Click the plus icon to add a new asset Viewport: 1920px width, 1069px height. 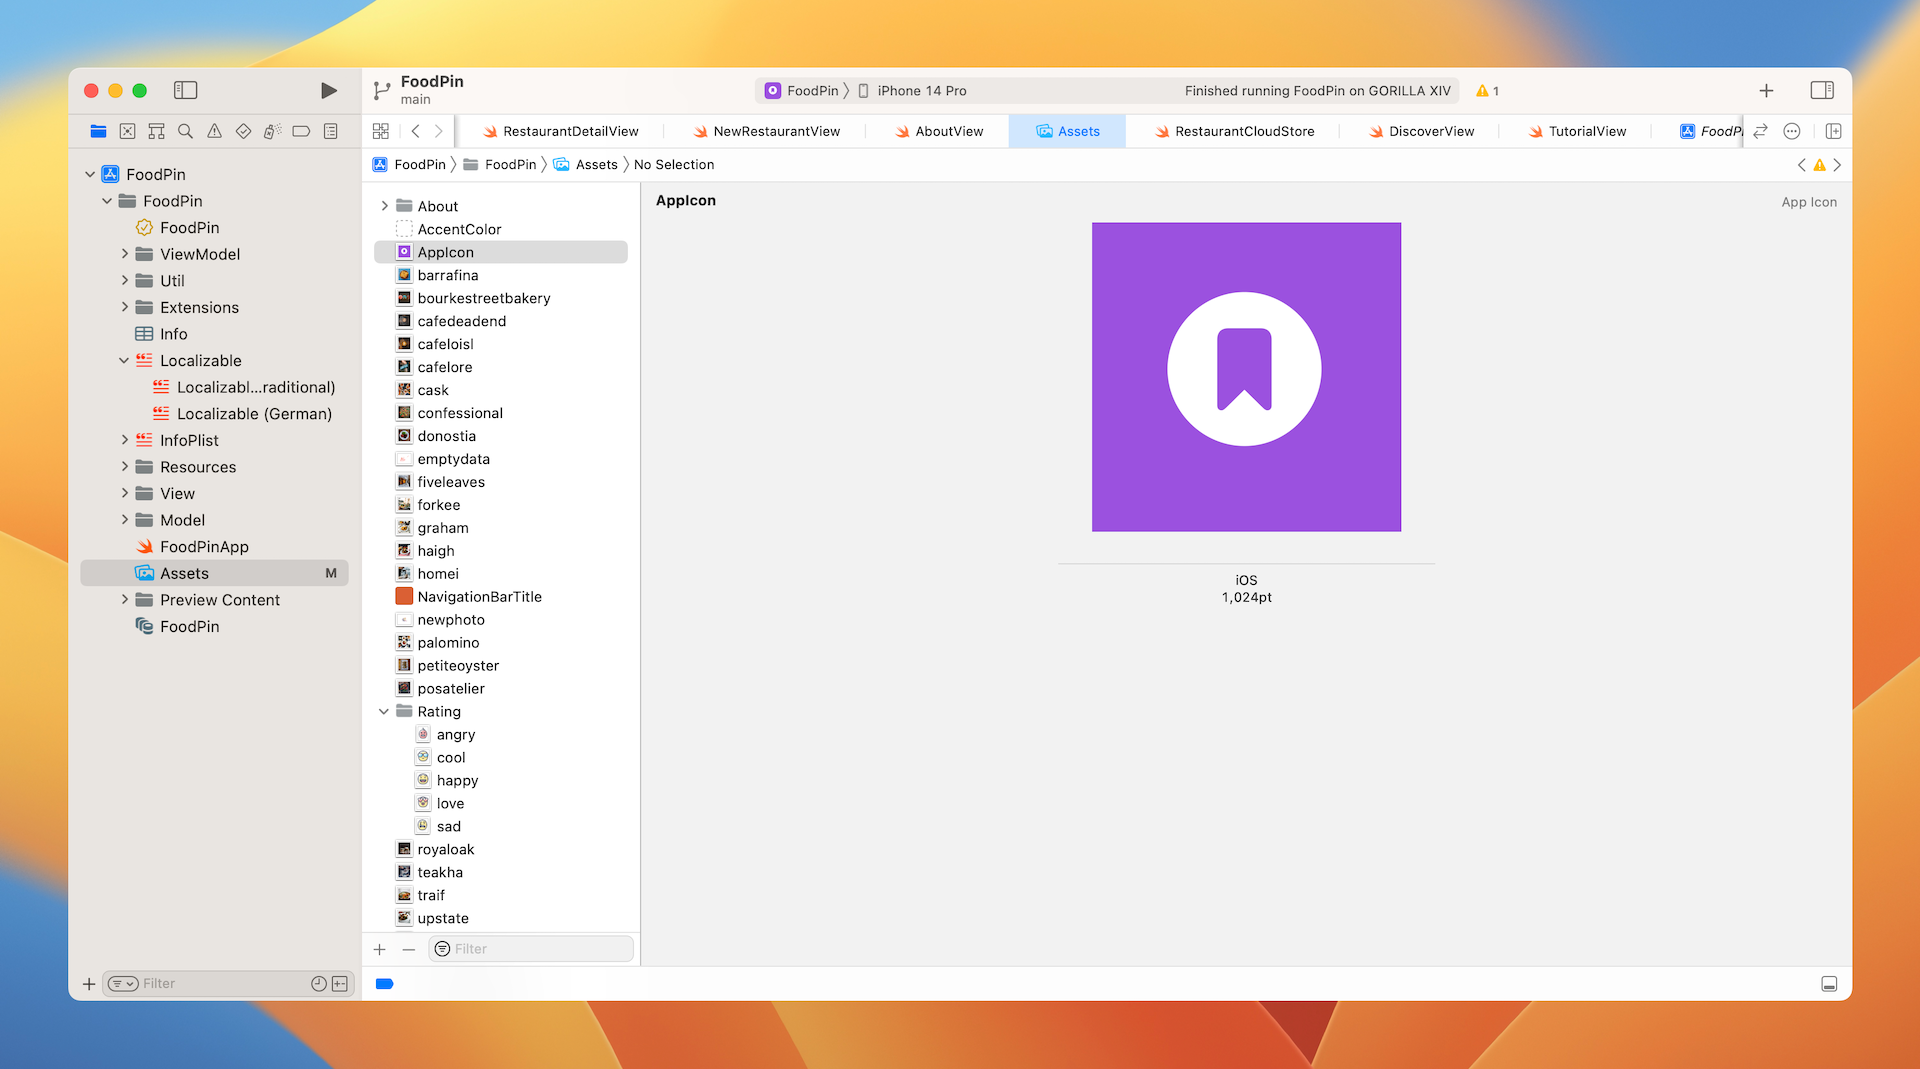pyautogui.click(x=379, y=949)
